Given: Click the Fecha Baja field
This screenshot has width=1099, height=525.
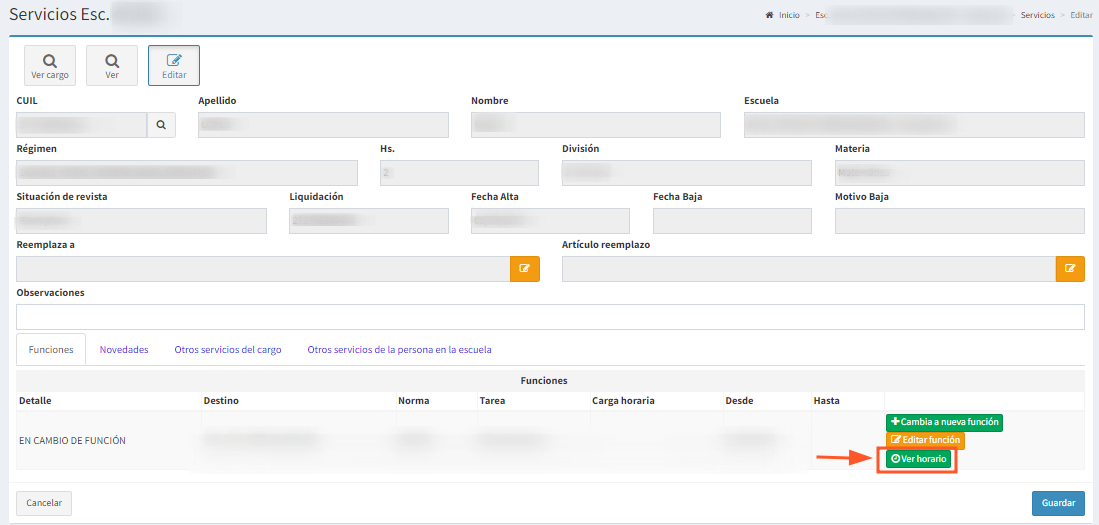Looking at the screenshot, I should point(732,221).
